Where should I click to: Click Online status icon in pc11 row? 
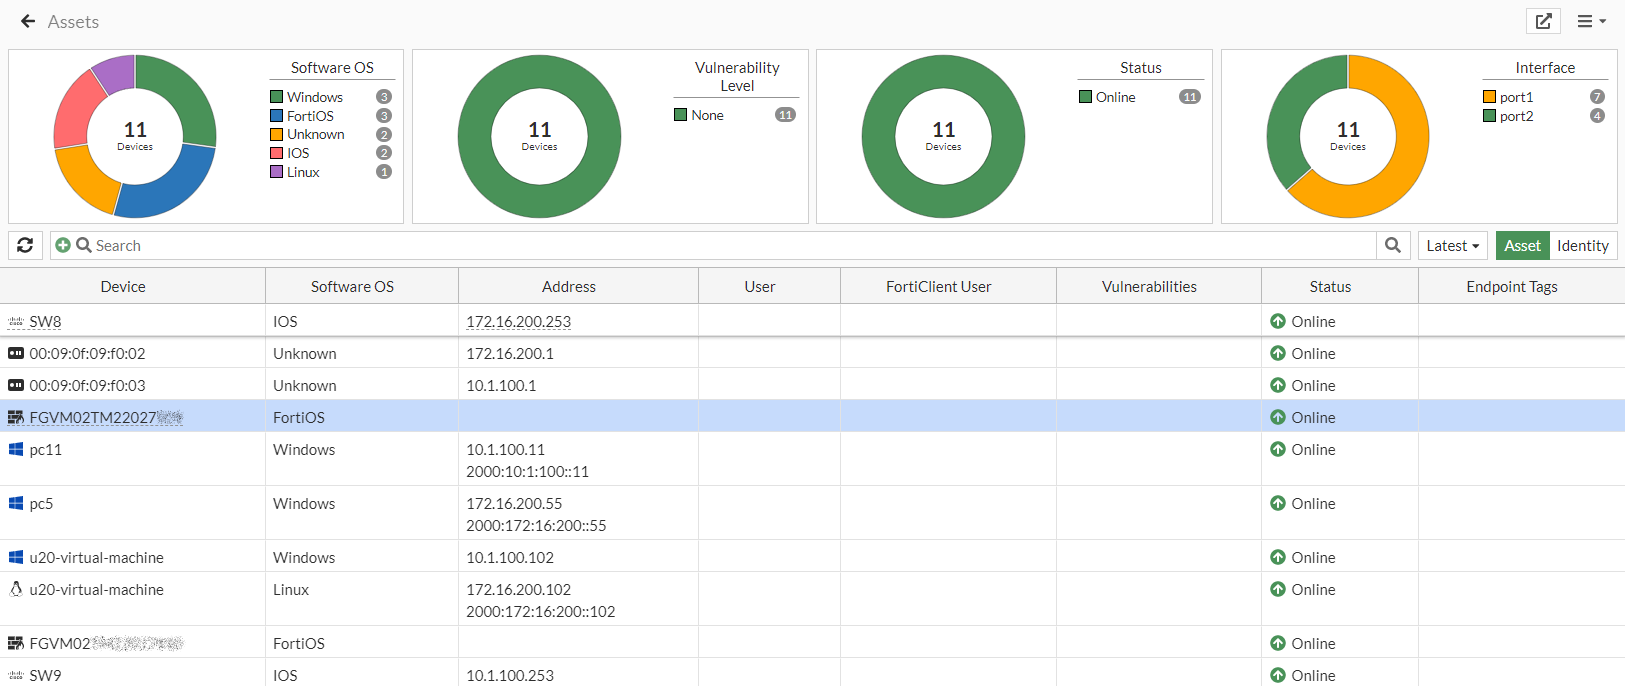tap(1278, 449)
